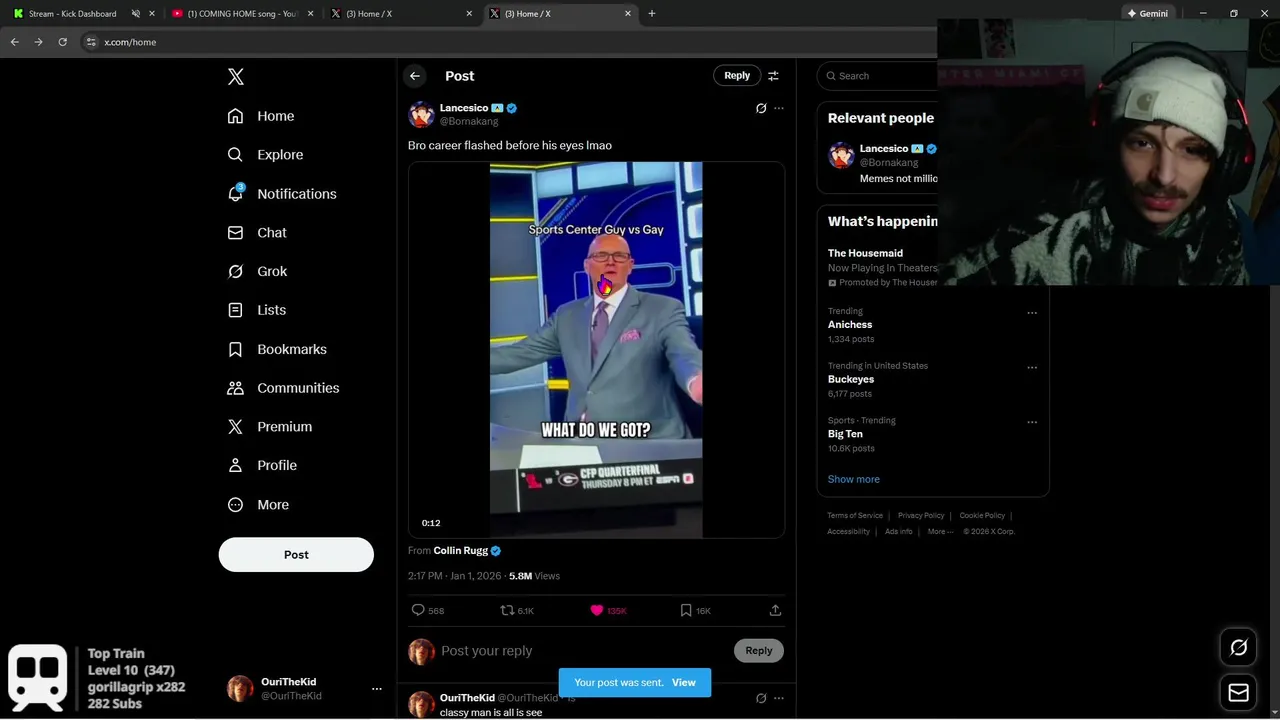Image resolution: width=1280 pixels, height=720 pixels.
Task: Open Grok in the sidebar
Action: pos(257,271)
